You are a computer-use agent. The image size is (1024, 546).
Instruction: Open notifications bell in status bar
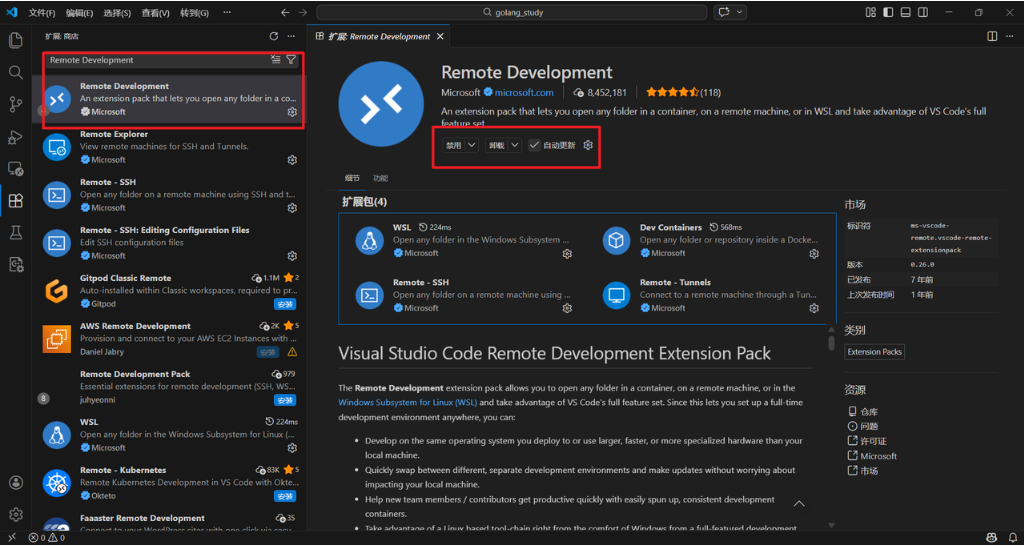[1012, 538]
